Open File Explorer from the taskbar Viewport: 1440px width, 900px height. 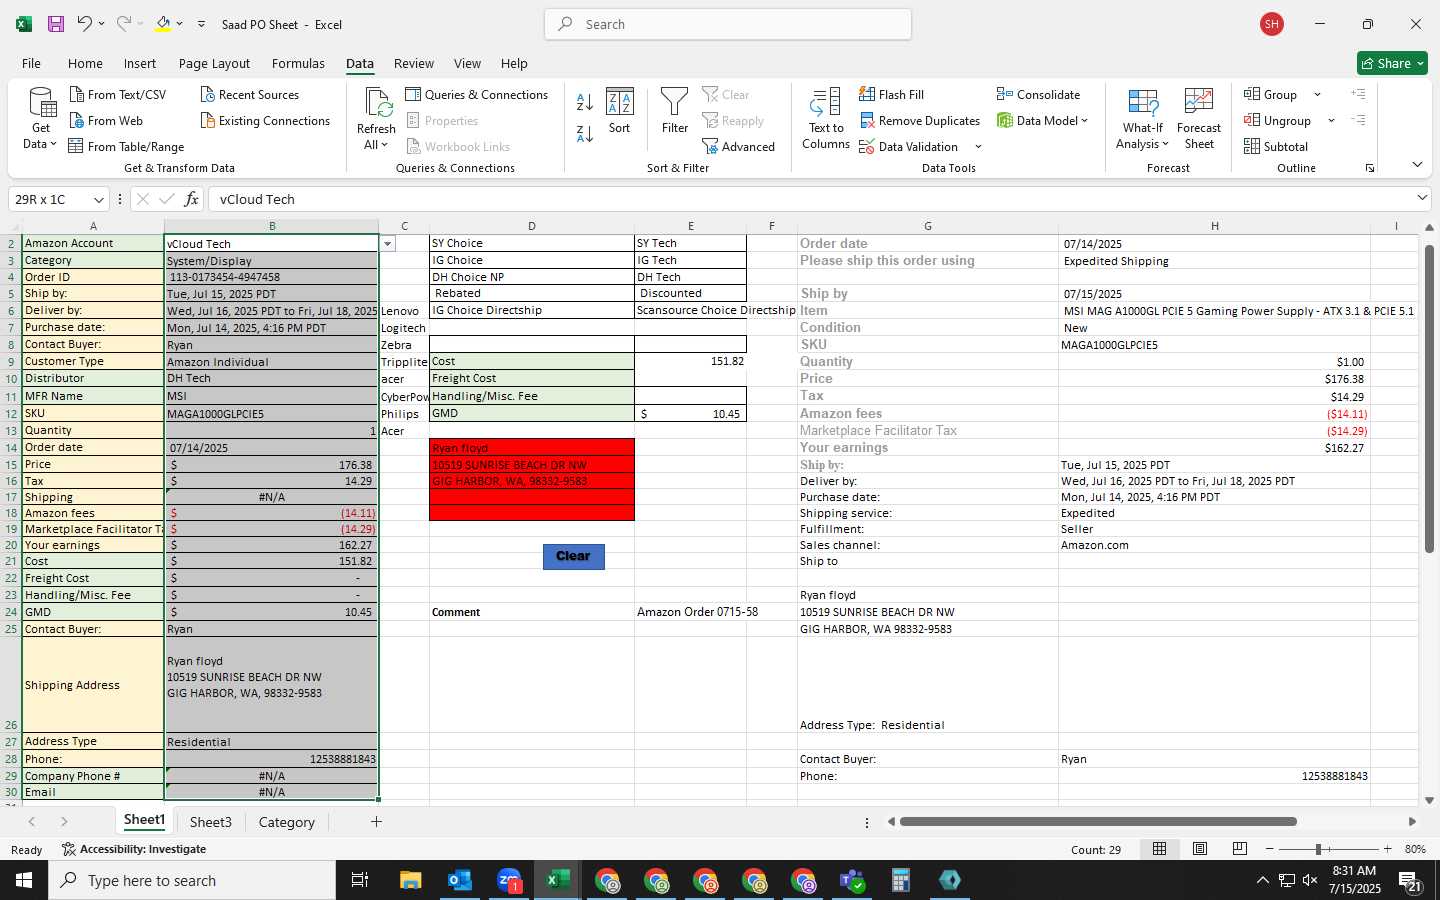[x=411, y=880]
